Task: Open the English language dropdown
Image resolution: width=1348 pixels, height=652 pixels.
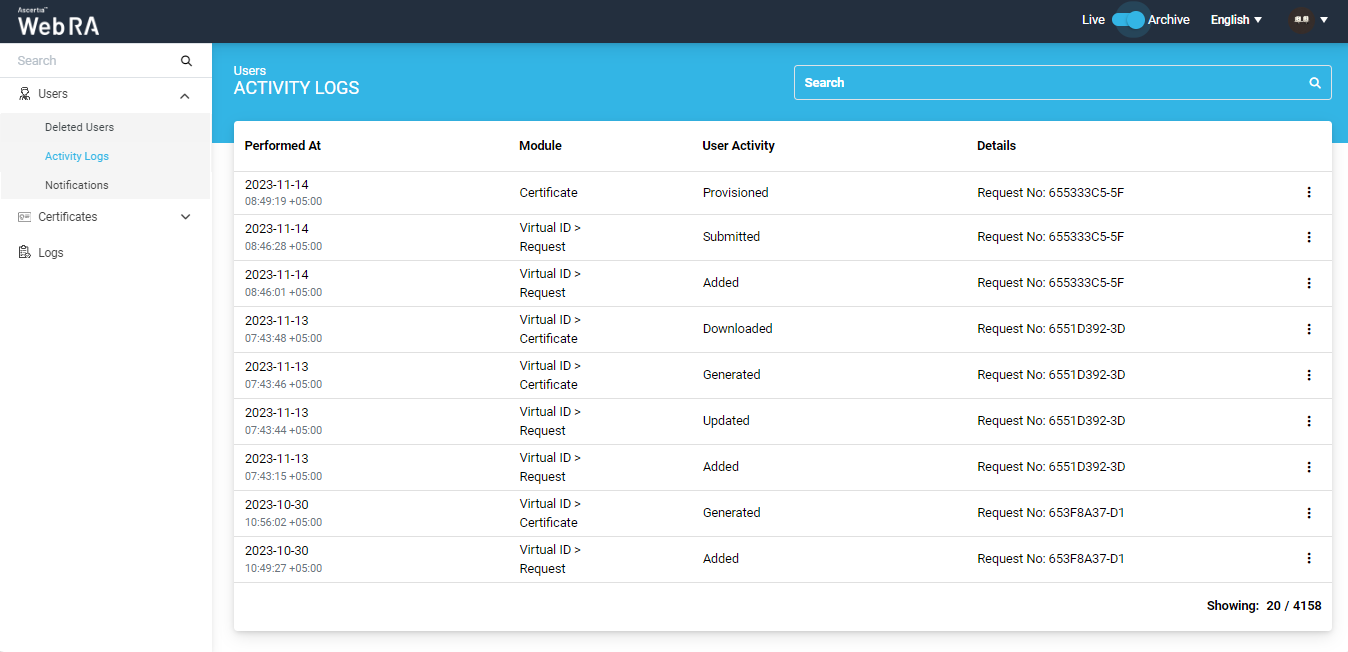Action: (1236, 20)
